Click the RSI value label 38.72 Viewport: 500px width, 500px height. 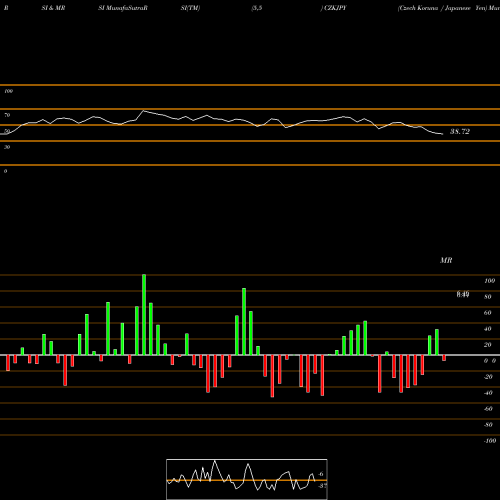coord(460,132)
